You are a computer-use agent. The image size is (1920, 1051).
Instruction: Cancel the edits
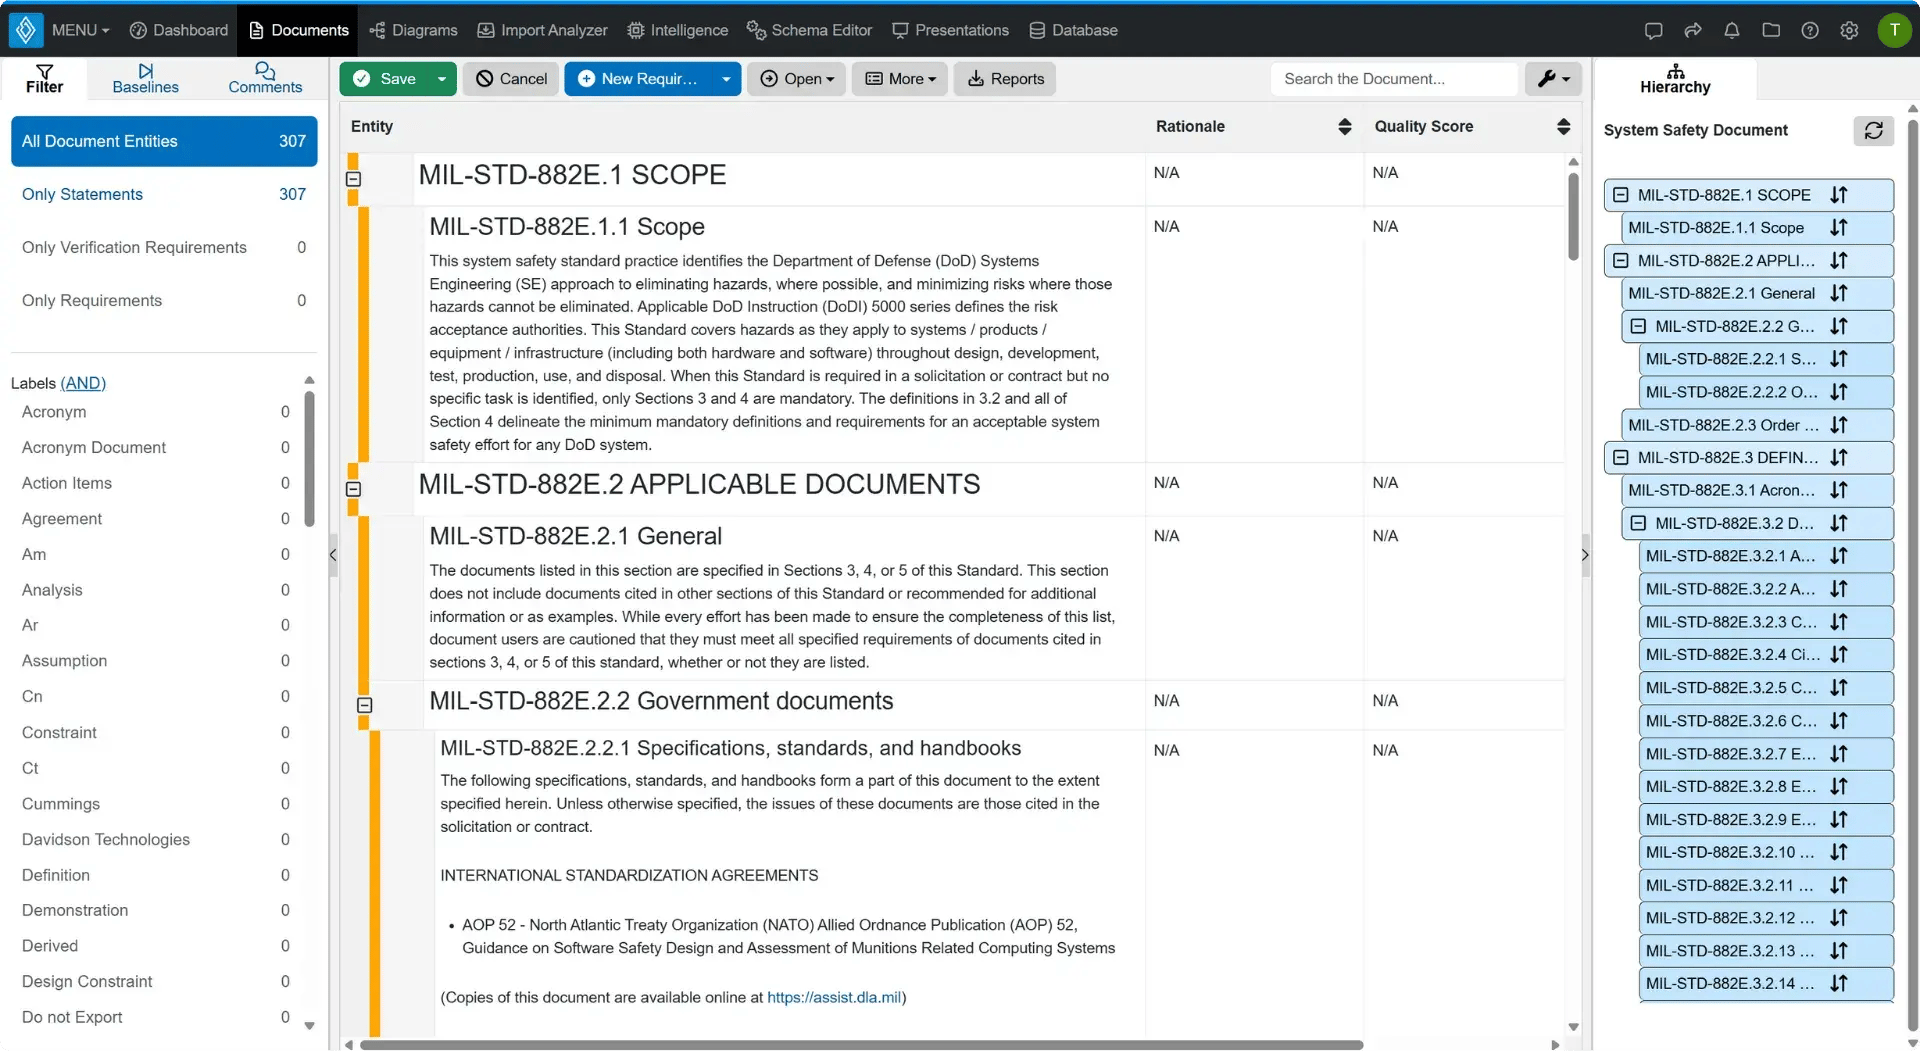pos(511,79)
